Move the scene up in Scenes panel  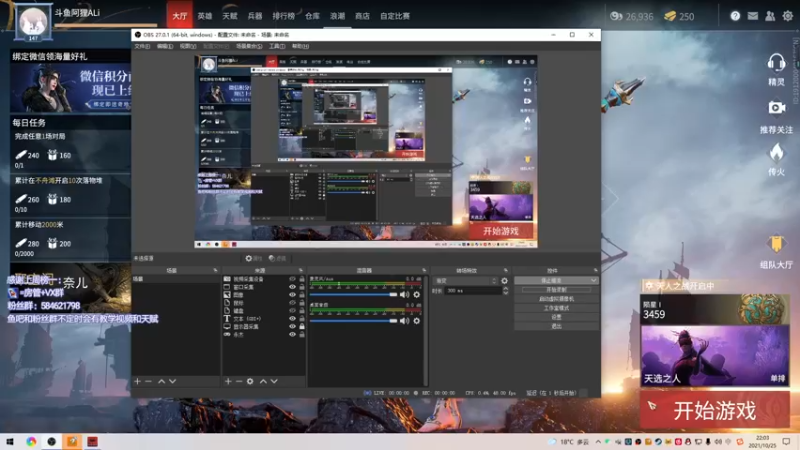coord(161,381)
